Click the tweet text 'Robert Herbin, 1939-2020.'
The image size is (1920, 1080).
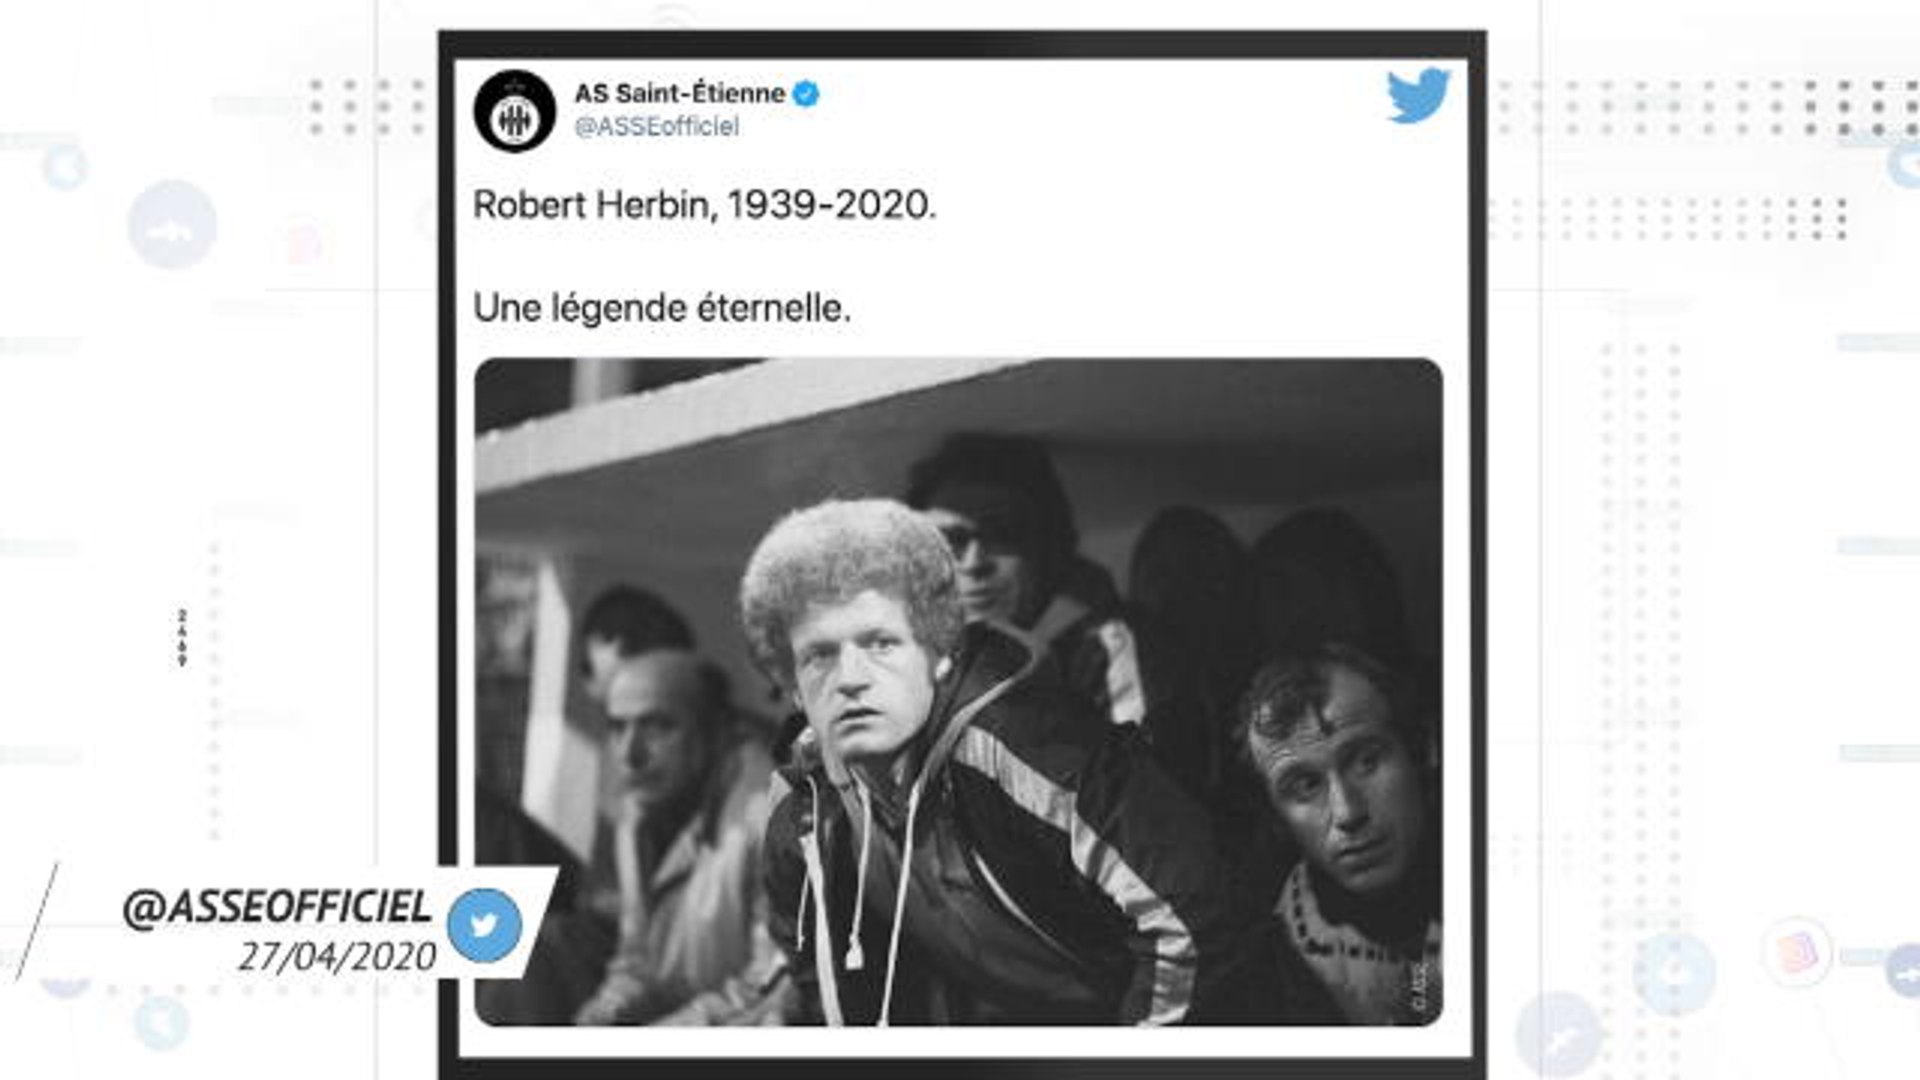[x=704, y=205]
